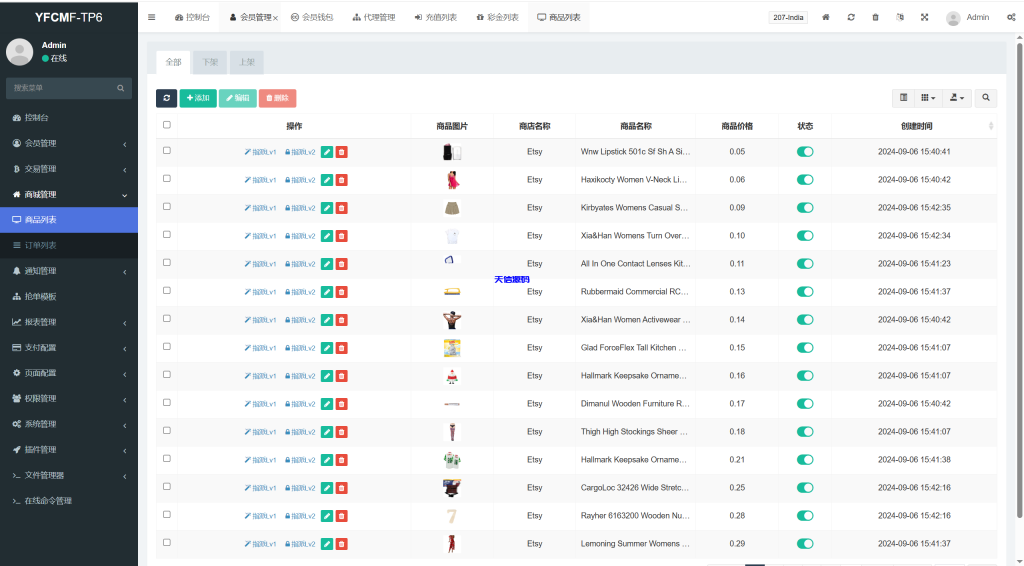This screenshot has height=566, width=1024.
Task: Click the language switch icon in top bar
Action: point(900,18)
